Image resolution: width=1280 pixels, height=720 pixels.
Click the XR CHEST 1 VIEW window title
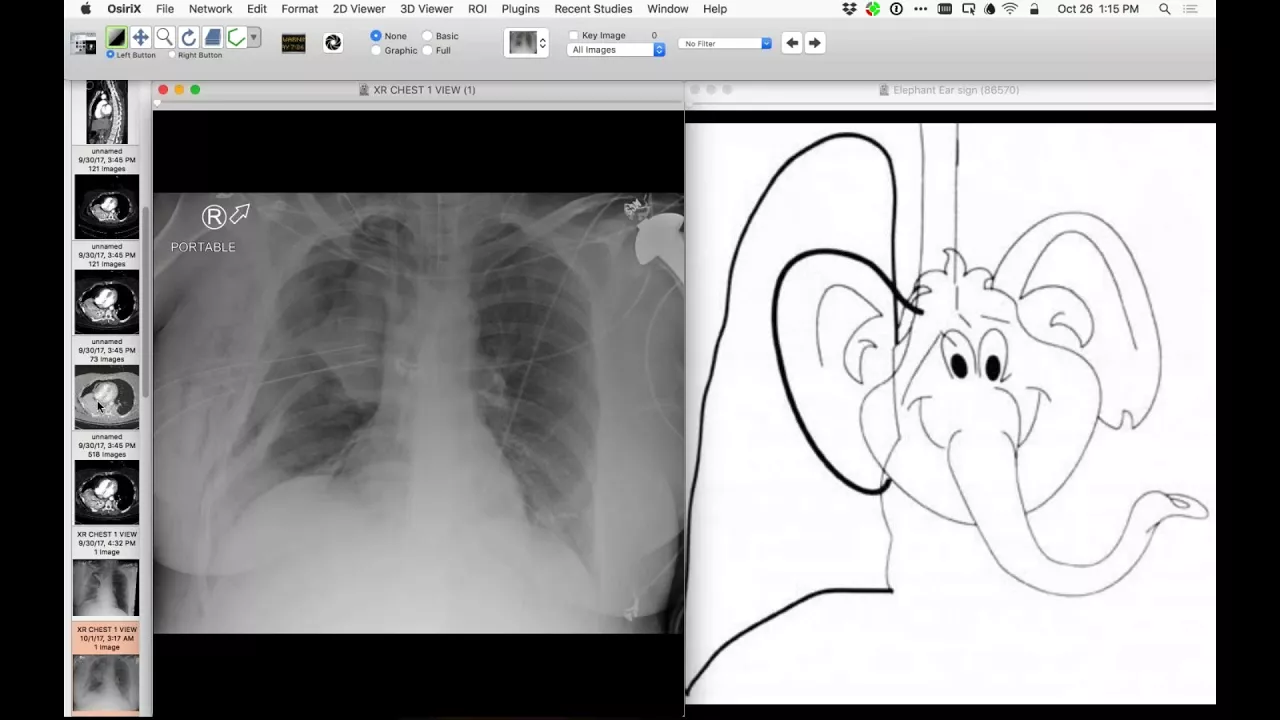424,90
